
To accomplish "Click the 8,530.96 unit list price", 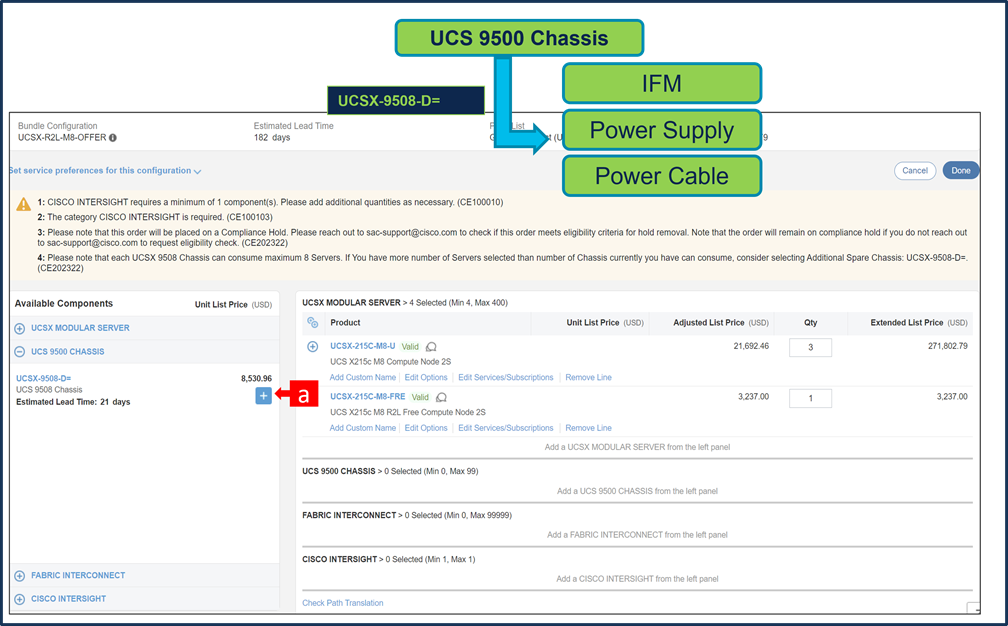I will point(256,379).
